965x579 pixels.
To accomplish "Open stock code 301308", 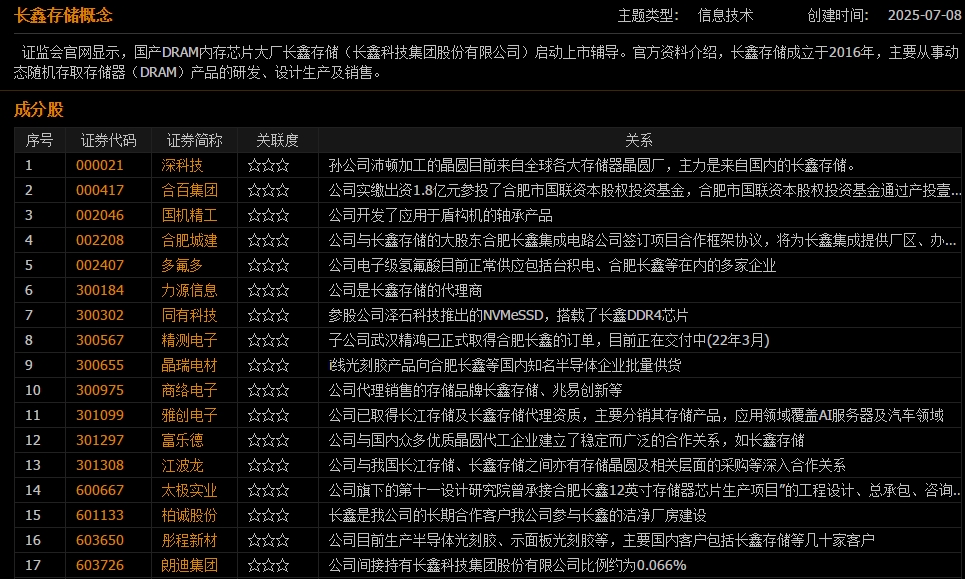I will pyautogui.click(x=100, y=465).
